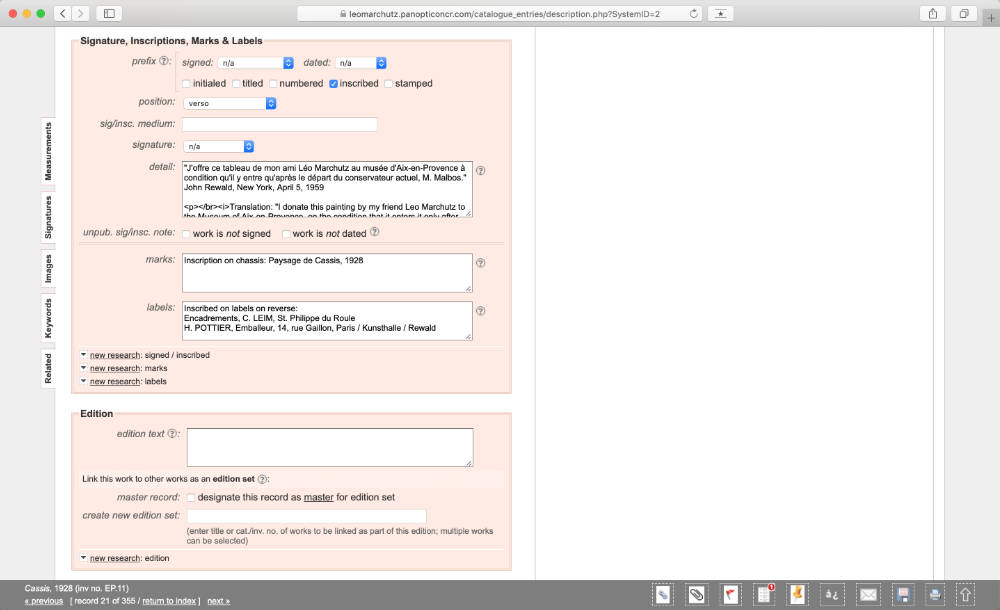Open help icon beside detail textarea

(x=481, y=170)
